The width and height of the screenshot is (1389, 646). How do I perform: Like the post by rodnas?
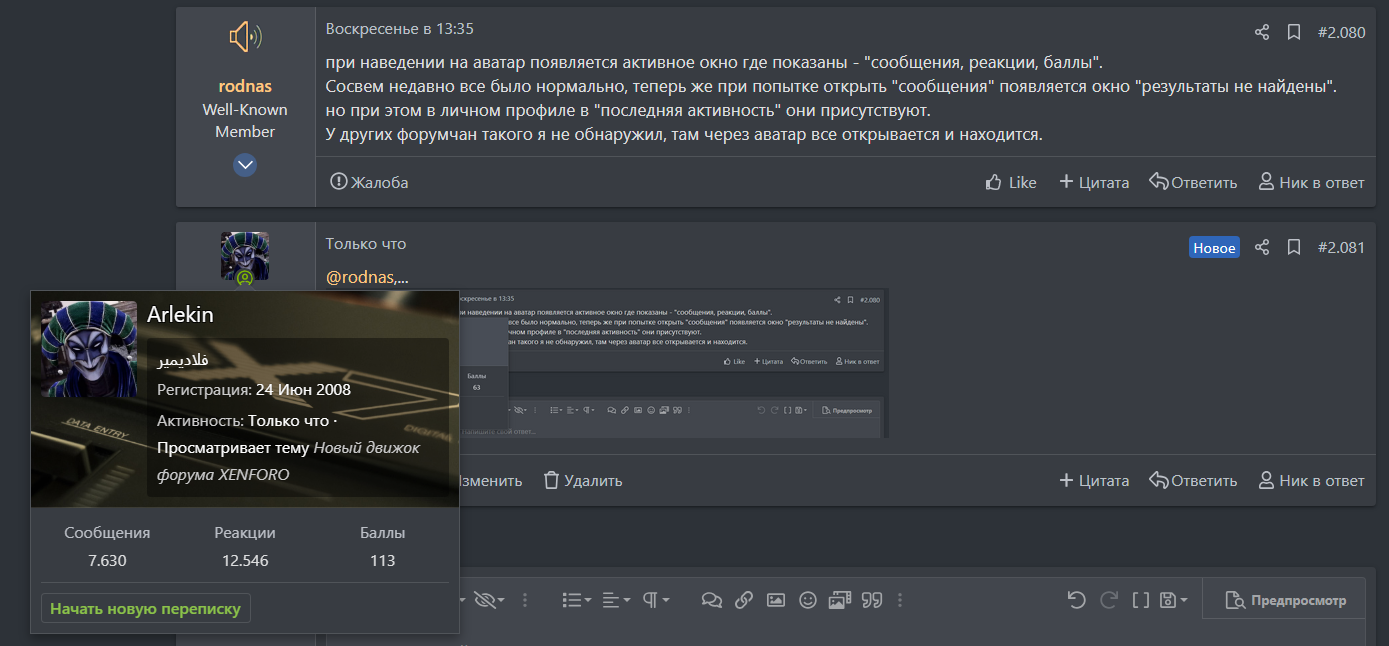coord(1011,182)
